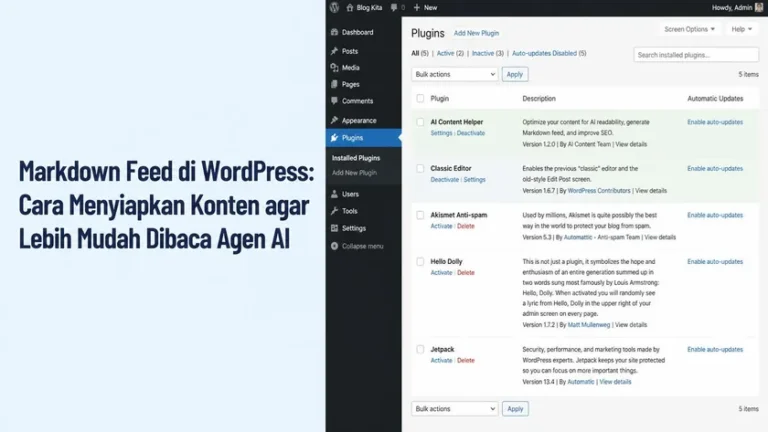Enable auto-updates for Akismet Anti-spam

coord(715,215)
